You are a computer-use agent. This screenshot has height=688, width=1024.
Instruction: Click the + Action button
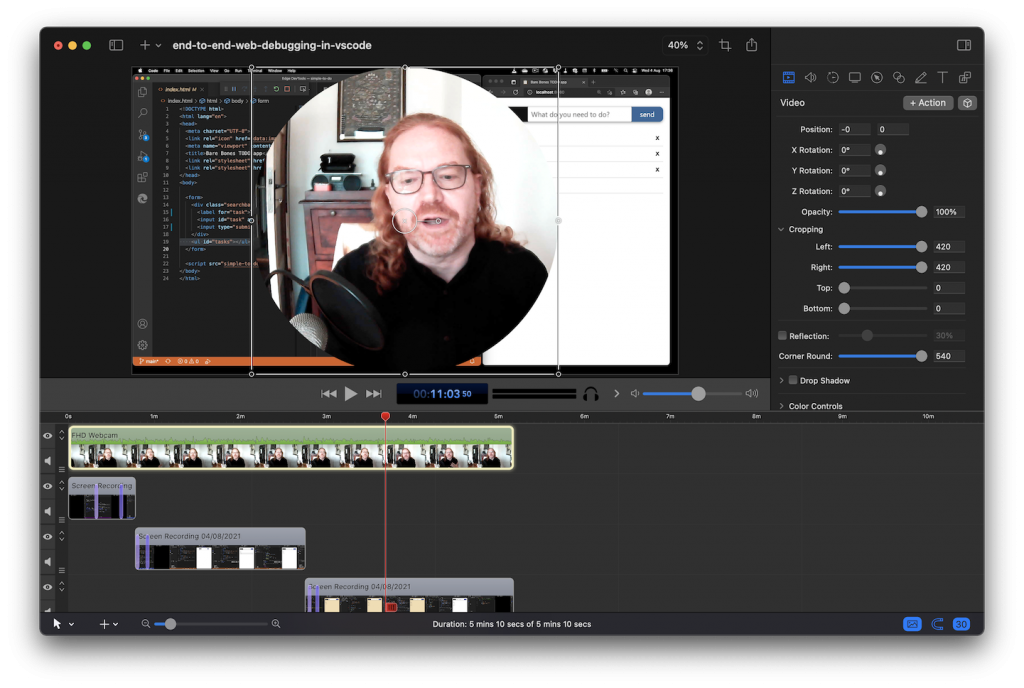click(928, 103)
